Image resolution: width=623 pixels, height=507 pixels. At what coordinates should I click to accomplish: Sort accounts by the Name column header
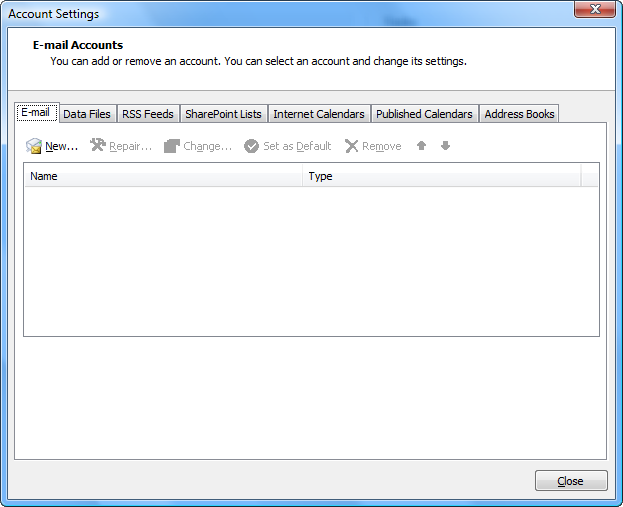[163, 176]
